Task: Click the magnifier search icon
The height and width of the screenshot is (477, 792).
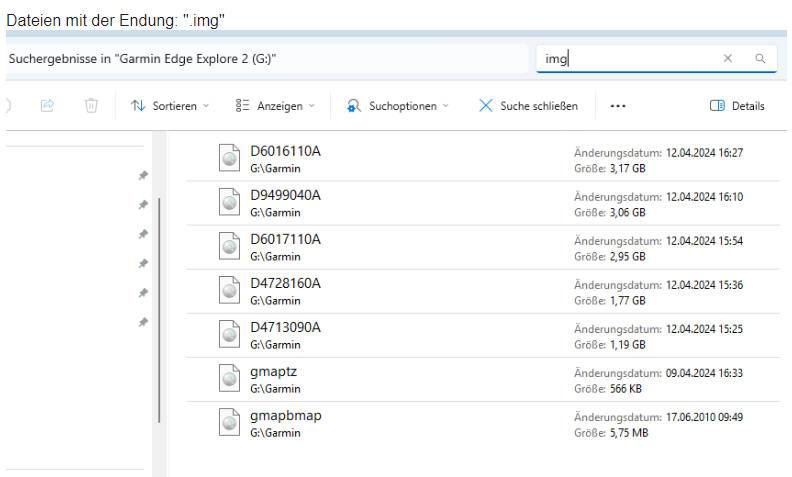Action: pyautogui.click(x=760, y=59)
